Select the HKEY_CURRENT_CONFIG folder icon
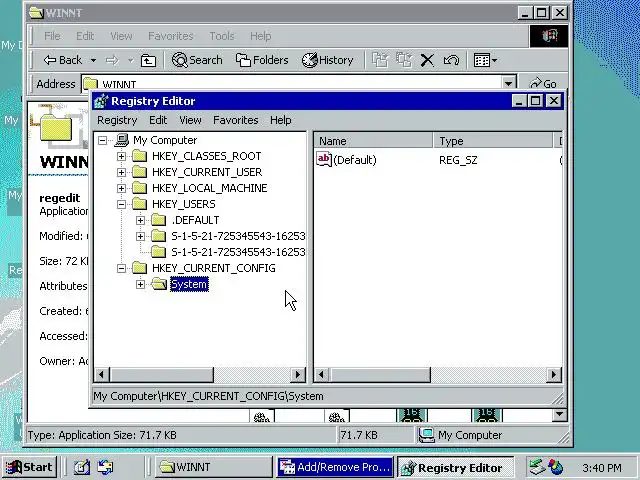 tap(140, 268)
